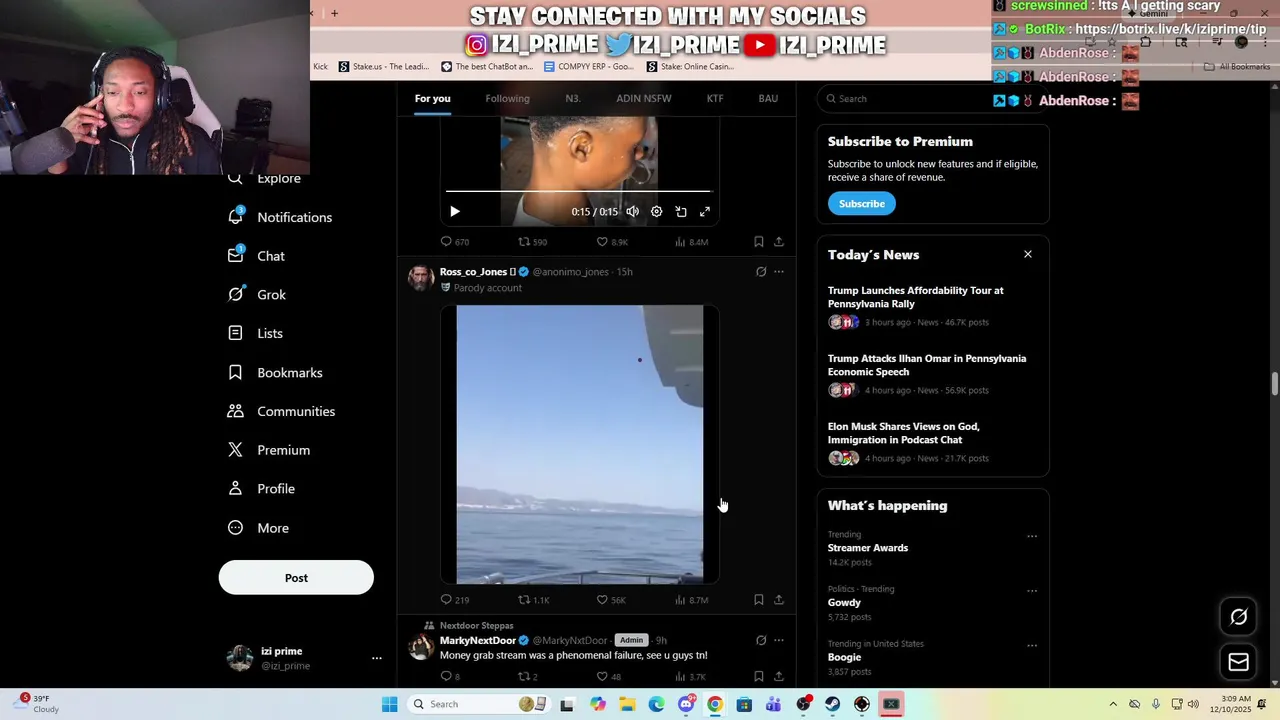Open Grok explain on Ross_co_Jones post
The width and height of the screenshot is (1280, 720).
(761, 272)
